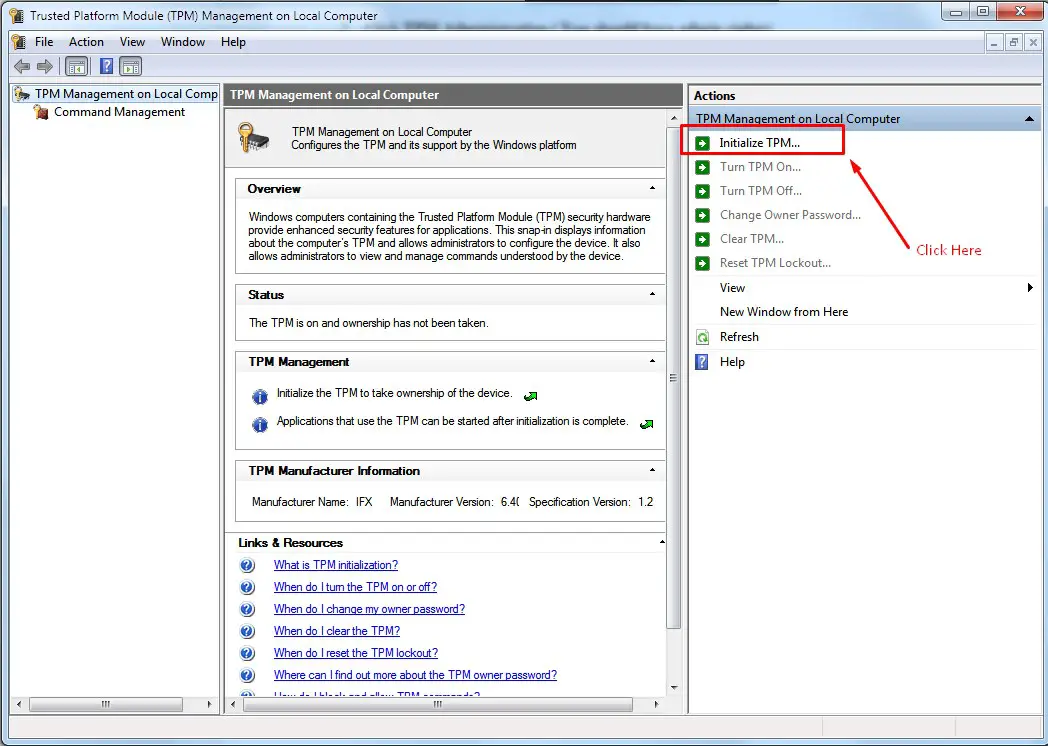
Task: Open the Window menu
Action: 182,41
